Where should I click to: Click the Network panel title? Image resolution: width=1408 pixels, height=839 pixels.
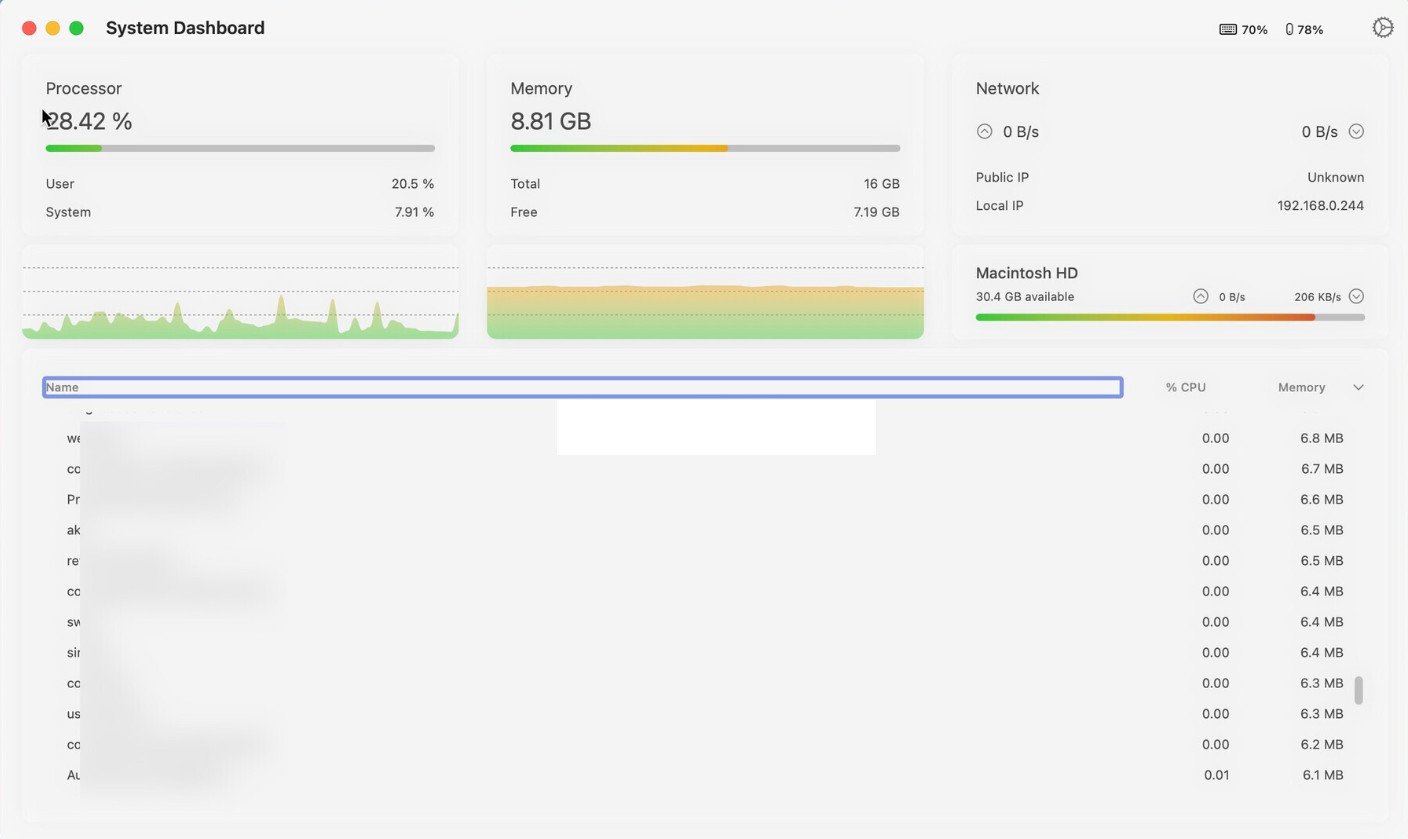coord(1007,88)
